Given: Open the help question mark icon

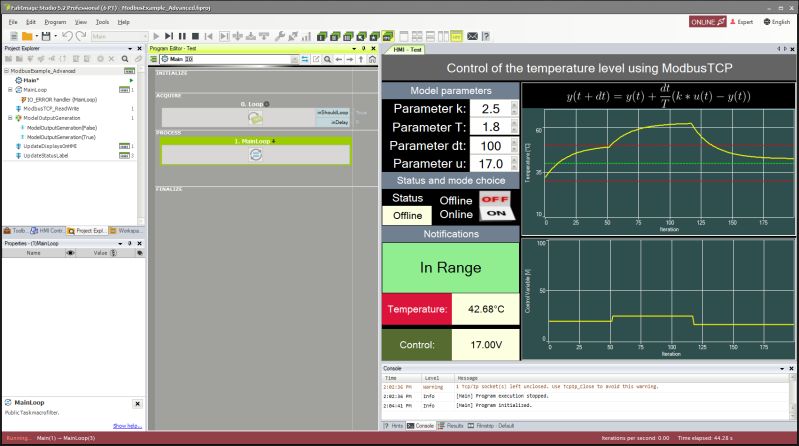Looking at the screenshot, I should (486, 36).
